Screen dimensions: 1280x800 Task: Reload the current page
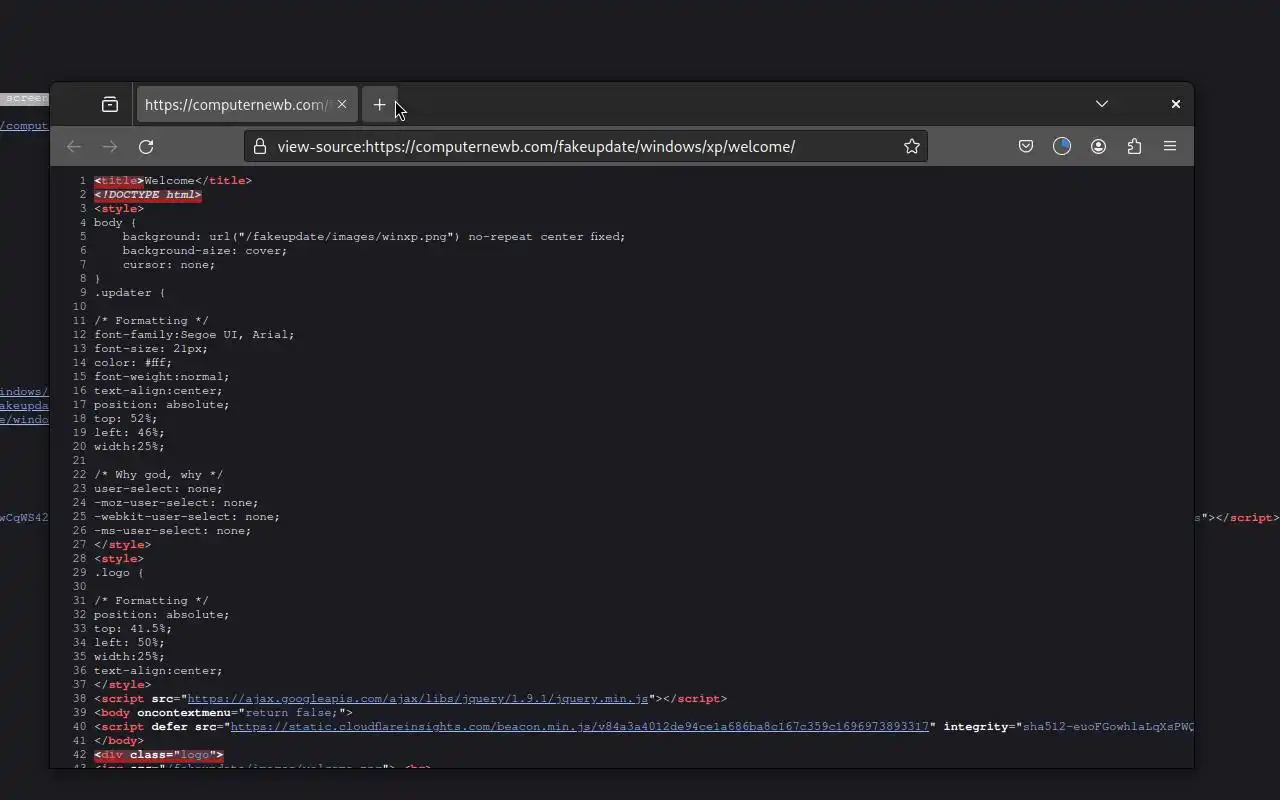(146, 146)
